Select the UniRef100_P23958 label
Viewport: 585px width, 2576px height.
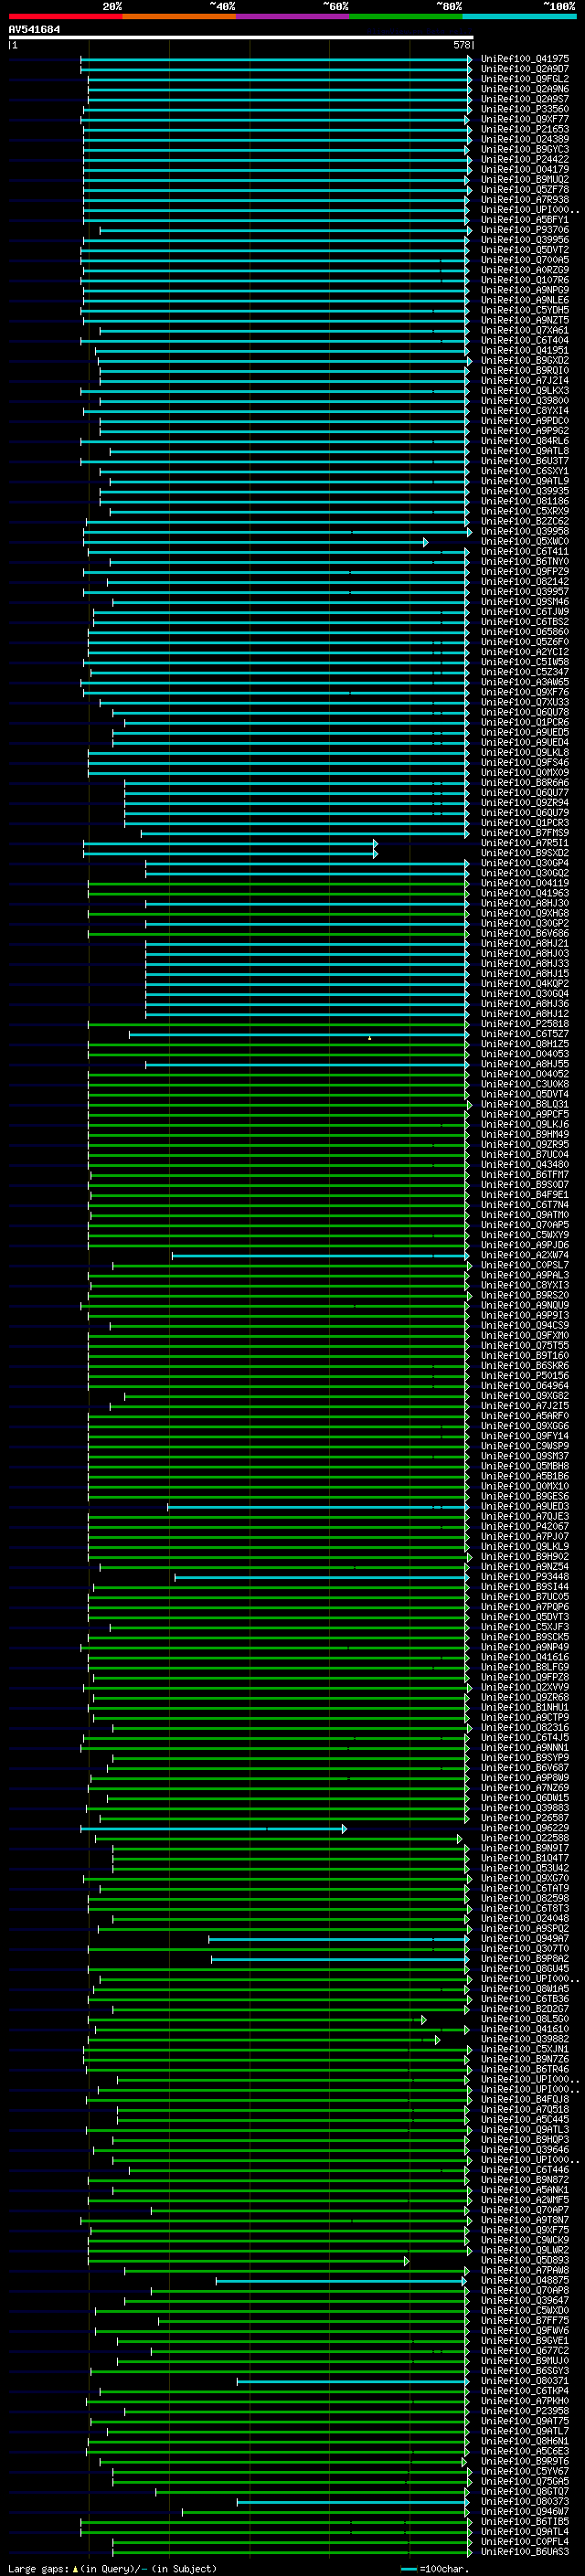pos(525,2410)
